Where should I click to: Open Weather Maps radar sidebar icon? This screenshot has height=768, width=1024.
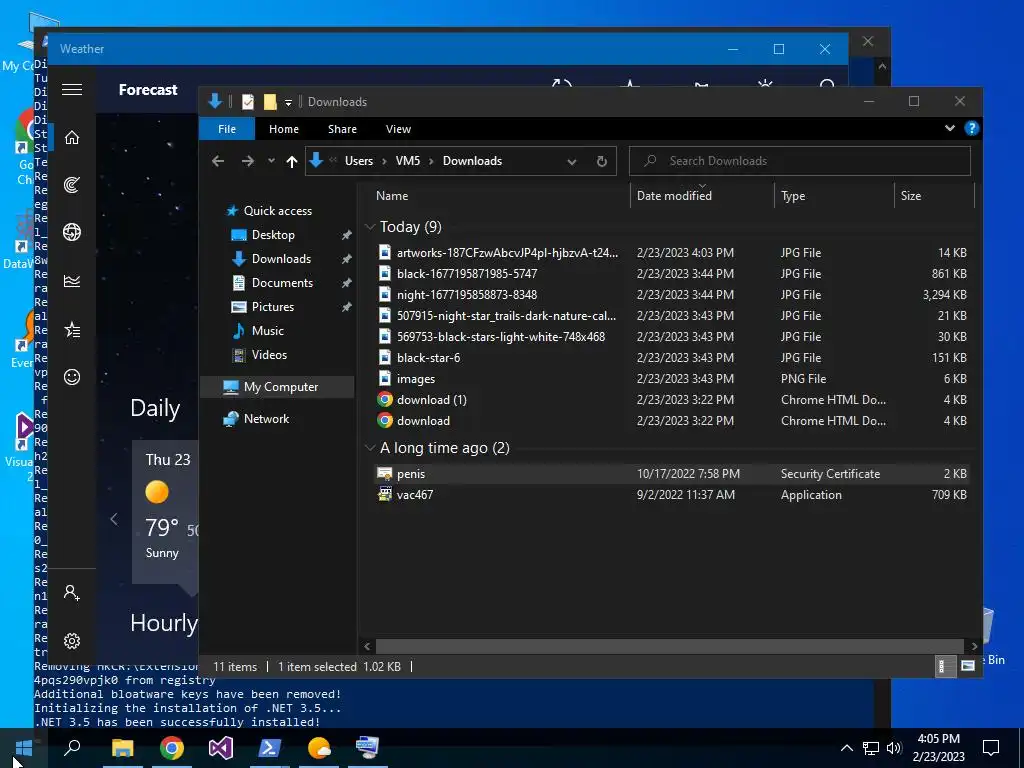pos(72,185)
